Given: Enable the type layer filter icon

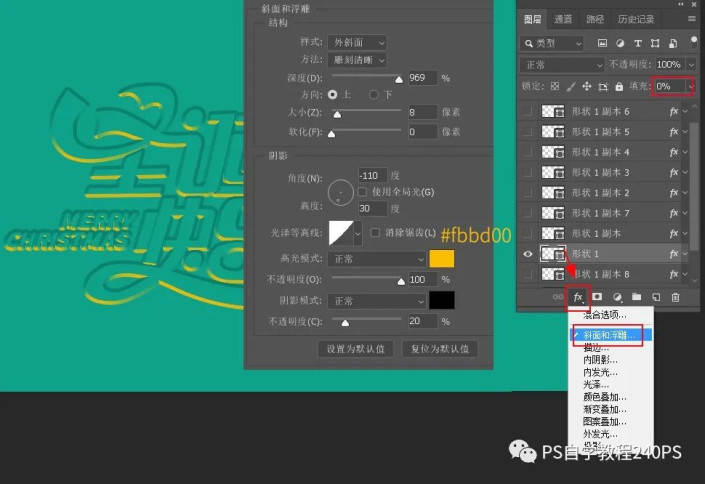Looking at the screenshot, I should coord(638,43).
